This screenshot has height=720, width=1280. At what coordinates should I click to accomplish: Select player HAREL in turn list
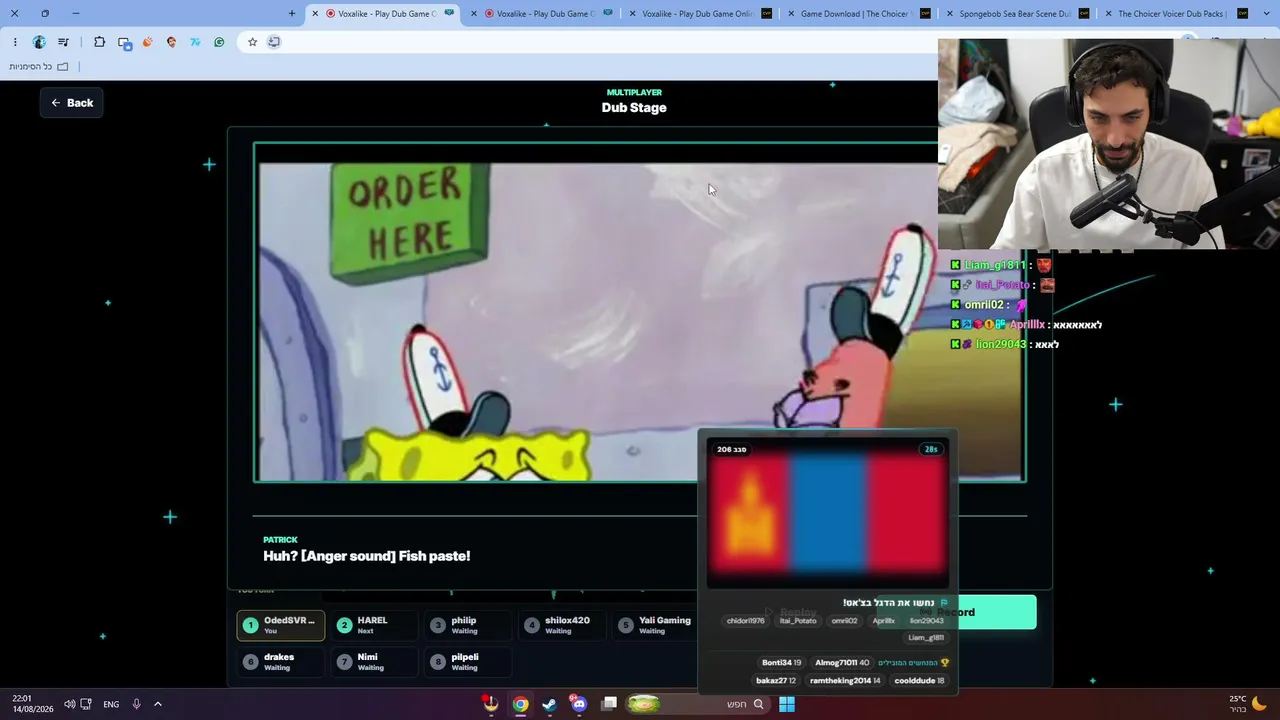[x=374, y=625]
